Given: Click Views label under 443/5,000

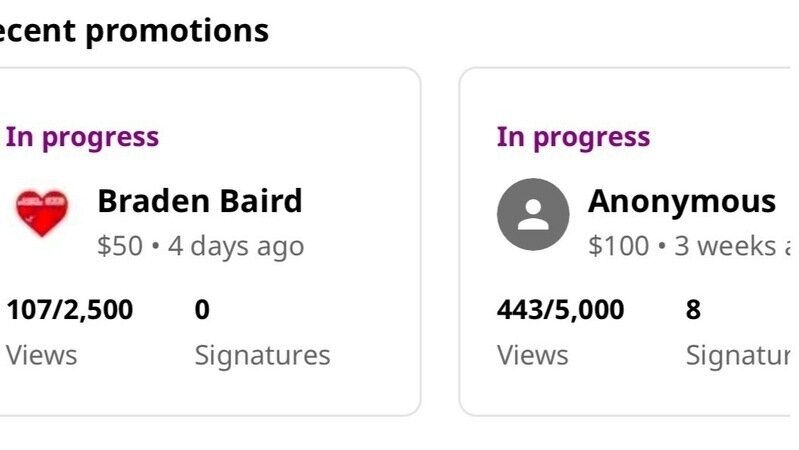Looking at the screenshot, I should [x=532, y=355].
